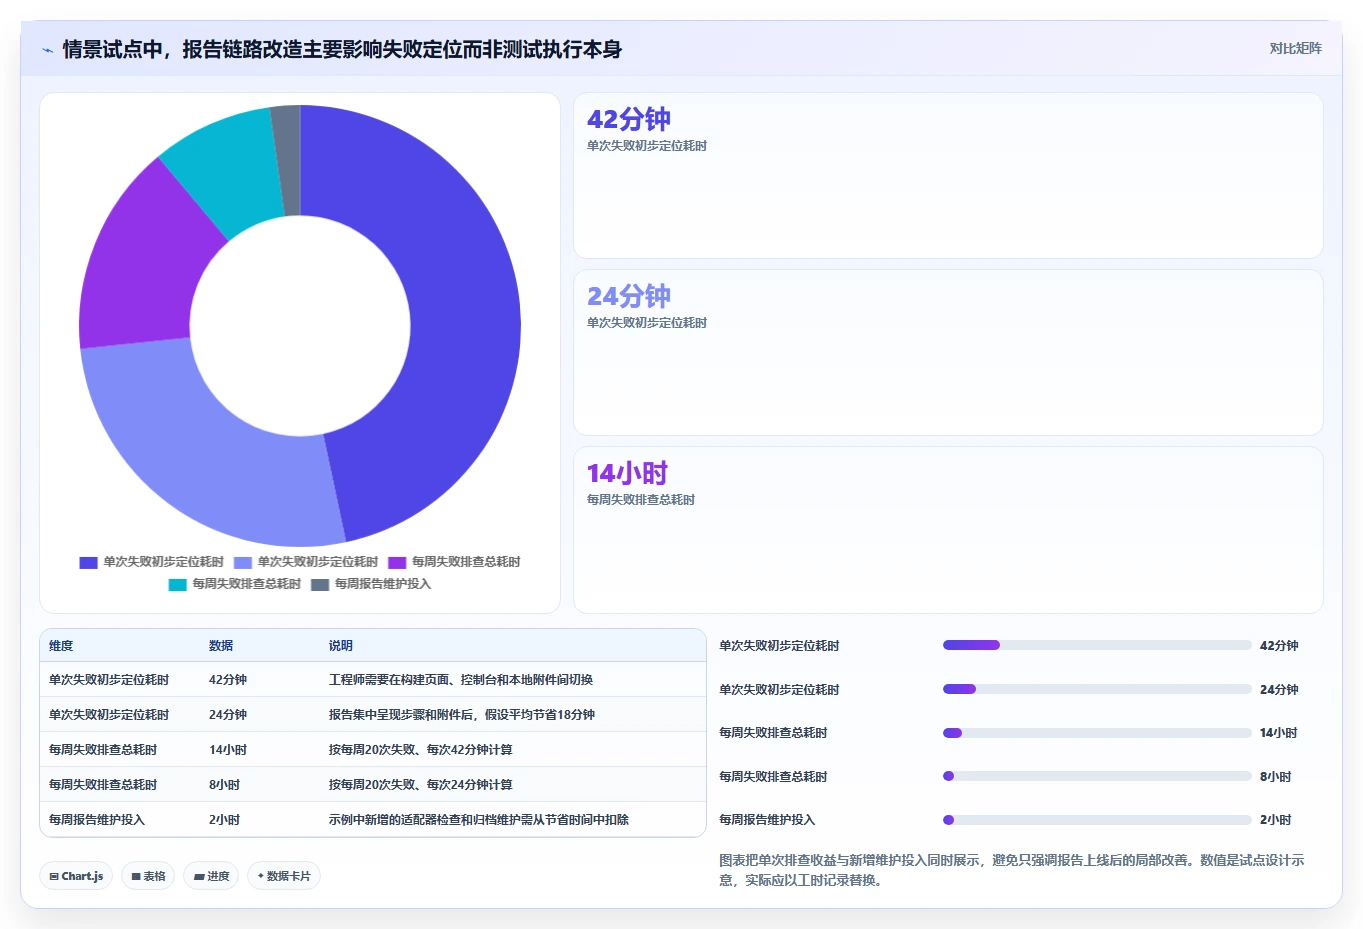
Task: Click the description 报告集中呈现步骤和附件后，假设平均节省18分钟
Action: 462,715
